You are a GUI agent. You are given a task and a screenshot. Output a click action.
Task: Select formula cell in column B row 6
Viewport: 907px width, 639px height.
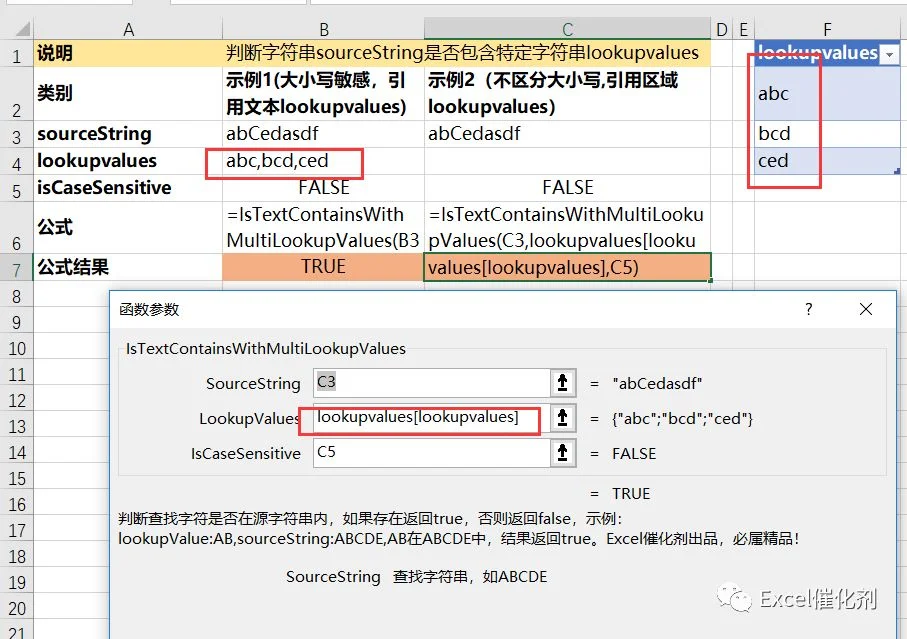pyautogui.click(x=323, y=227)
